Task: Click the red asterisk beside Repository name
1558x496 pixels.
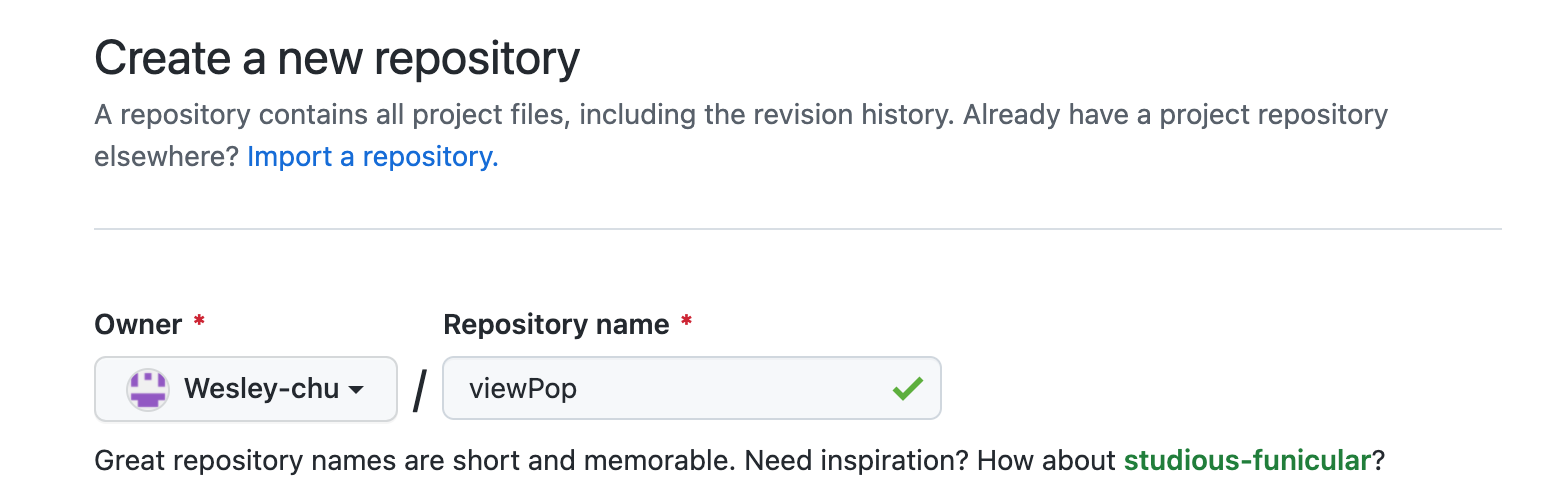Action: click(686, 322)
